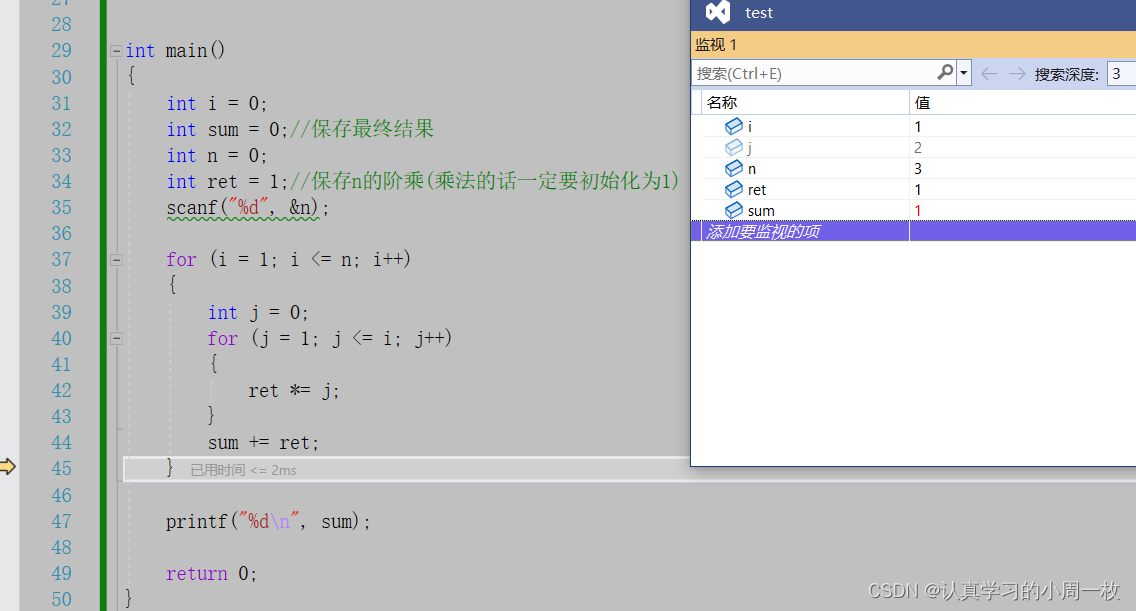
Task: Select the variable icon for i
Action: 734,126
